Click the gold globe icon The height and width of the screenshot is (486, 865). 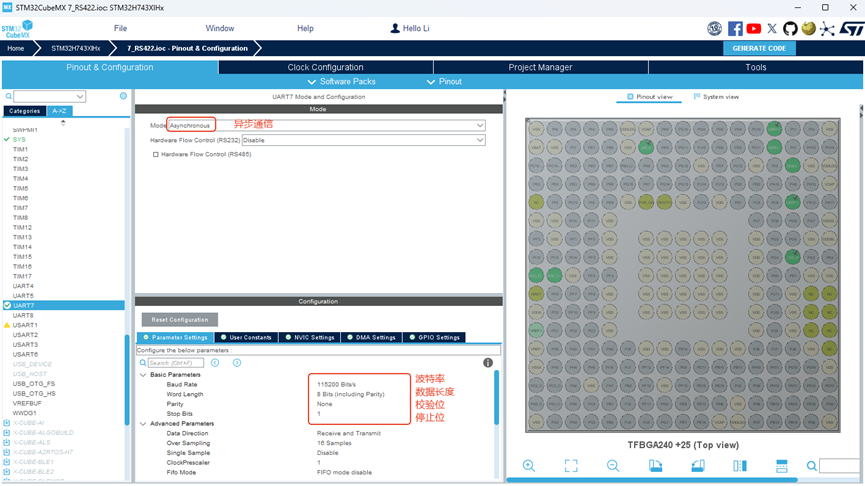point(809,28)
